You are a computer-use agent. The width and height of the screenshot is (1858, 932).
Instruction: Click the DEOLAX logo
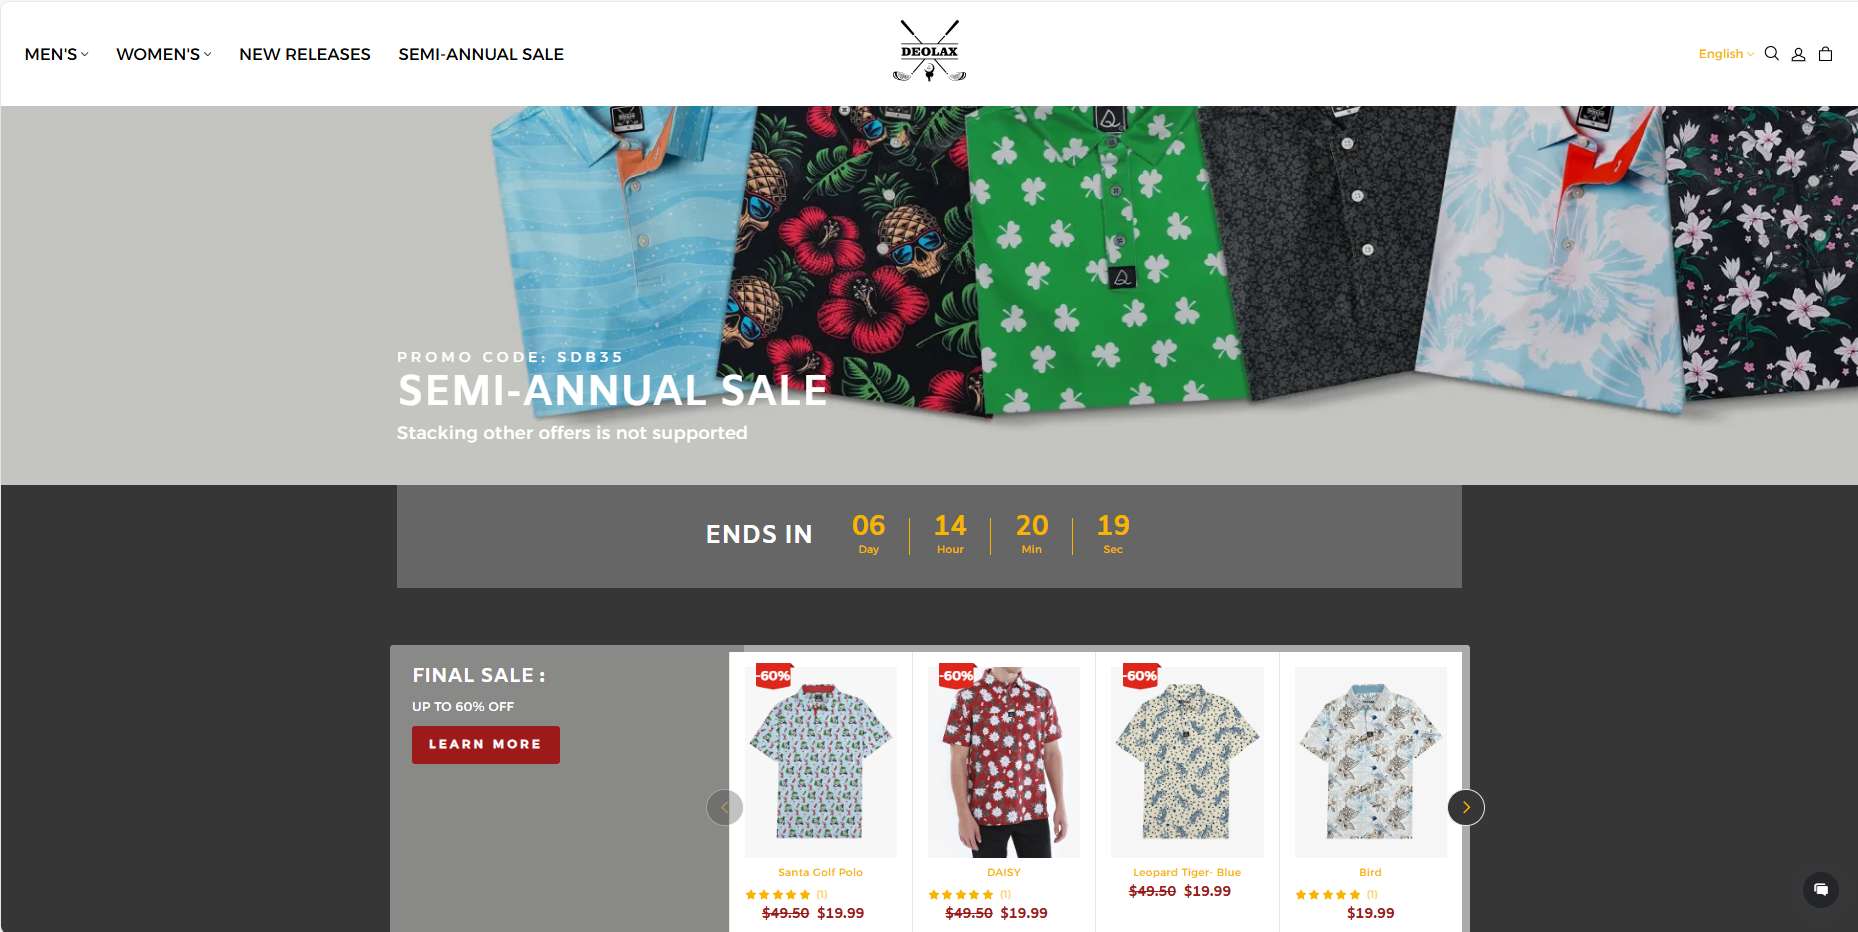(x=929, y=51)
